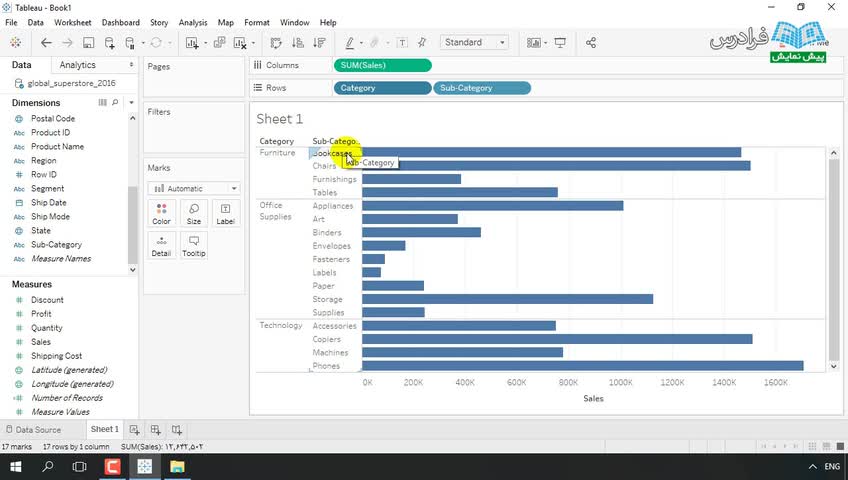Open the Data/Analytics pane options arrow
This screenshot has height=480, width=848.
tap(131, 64)
